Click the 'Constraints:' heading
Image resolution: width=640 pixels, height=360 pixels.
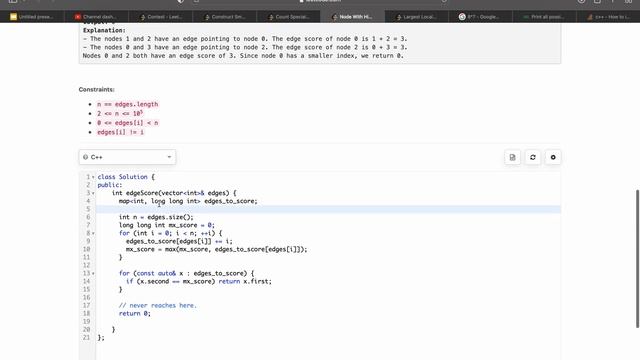click(x=97, y=89)
